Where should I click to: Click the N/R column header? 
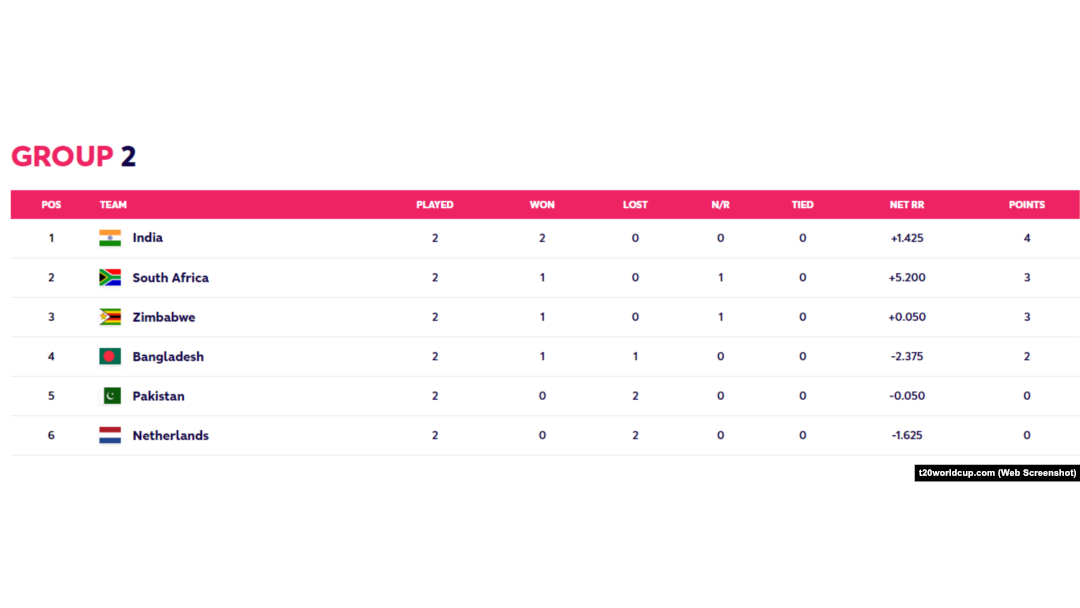tap(720, 205)
